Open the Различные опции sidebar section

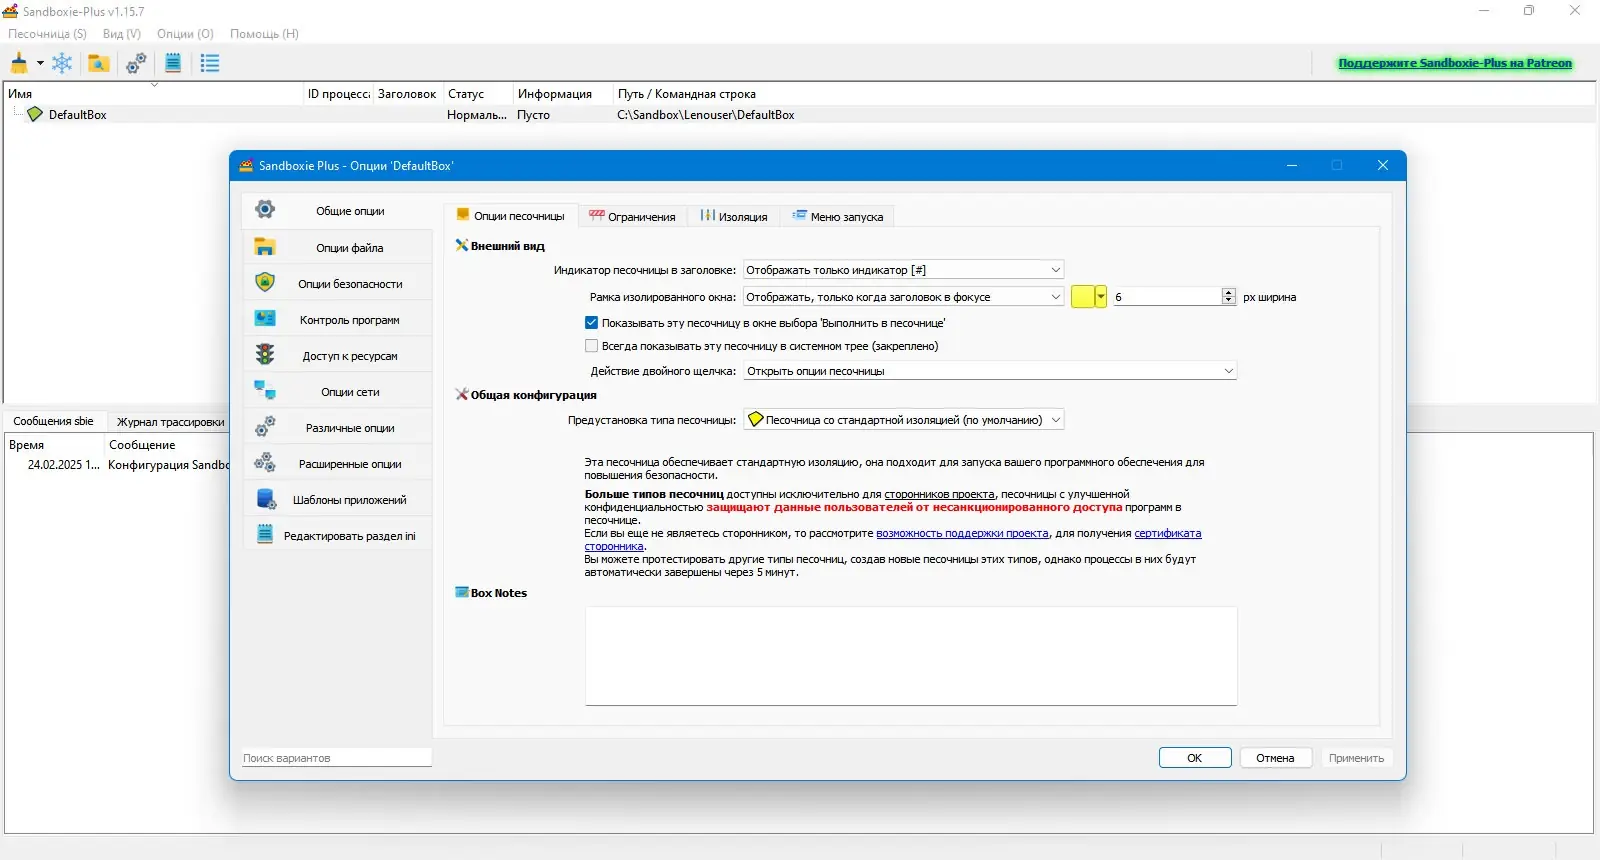click(x=337, y=427)
